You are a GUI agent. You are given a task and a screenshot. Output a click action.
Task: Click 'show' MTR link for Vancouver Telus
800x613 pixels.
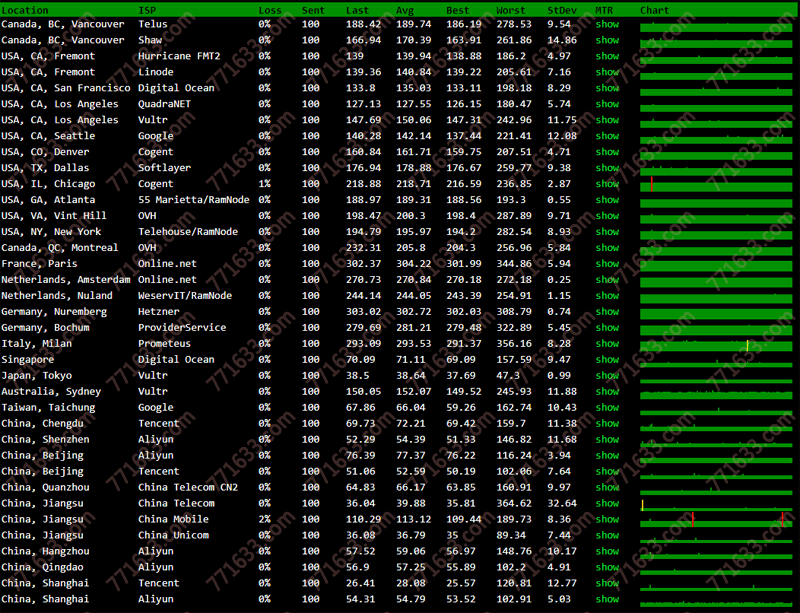coord(607,24)
